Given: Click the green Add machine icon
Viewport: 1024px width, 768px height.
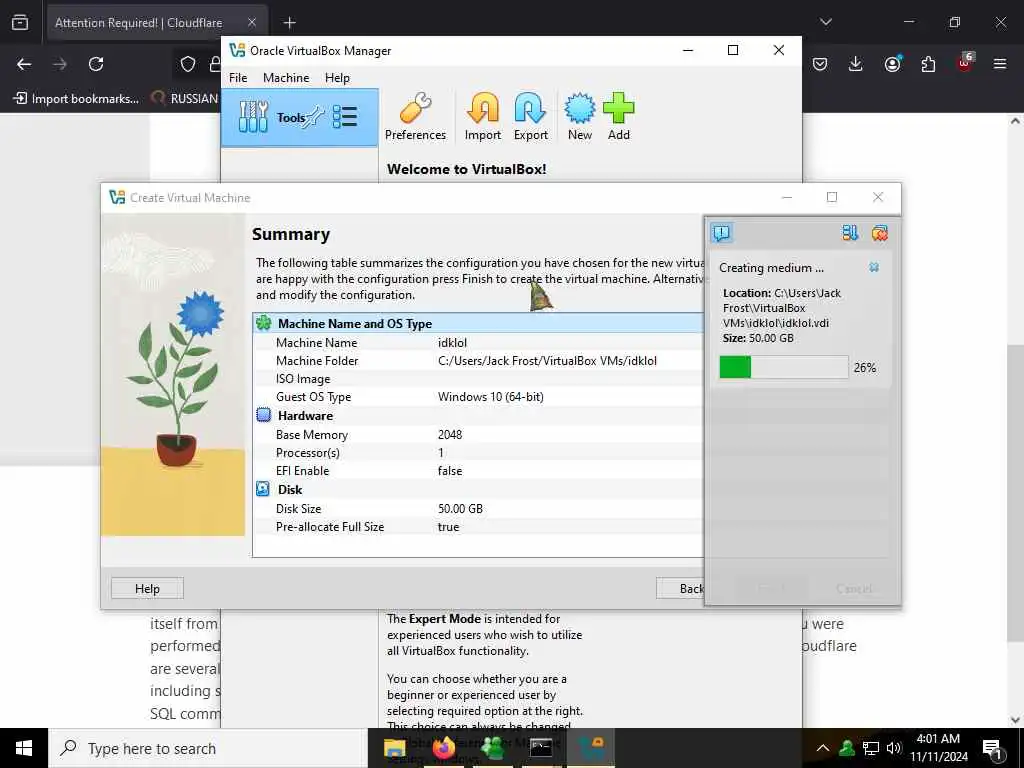Looking at the screenshot, I should [x=618, y=118].
